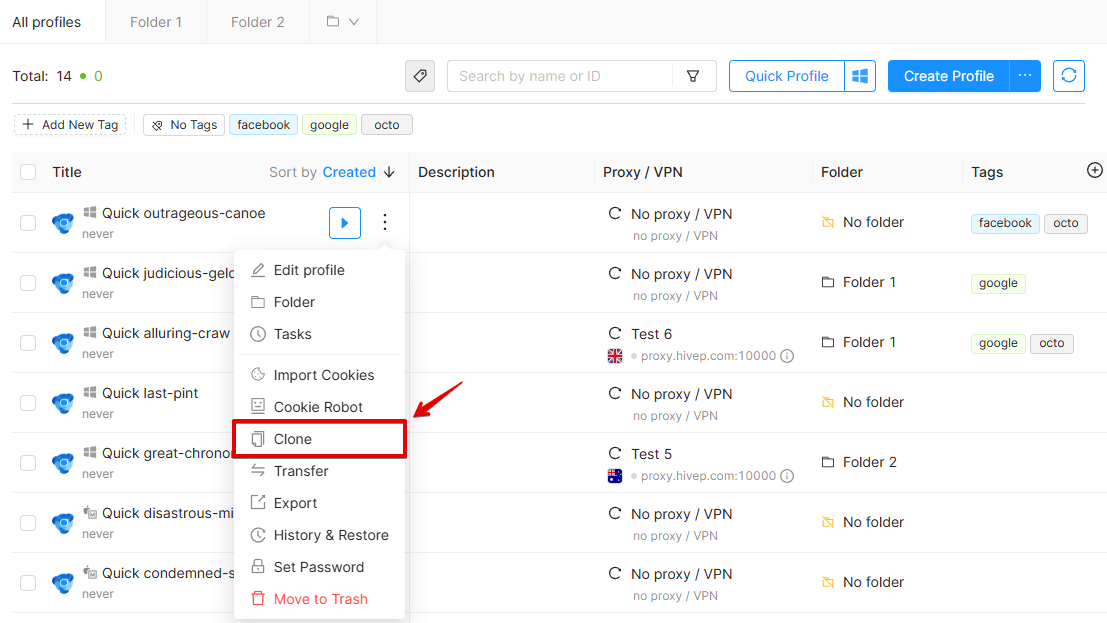1107x623 pixels.
Task: Open the search filter funnel icon
Action: point(693,76)
